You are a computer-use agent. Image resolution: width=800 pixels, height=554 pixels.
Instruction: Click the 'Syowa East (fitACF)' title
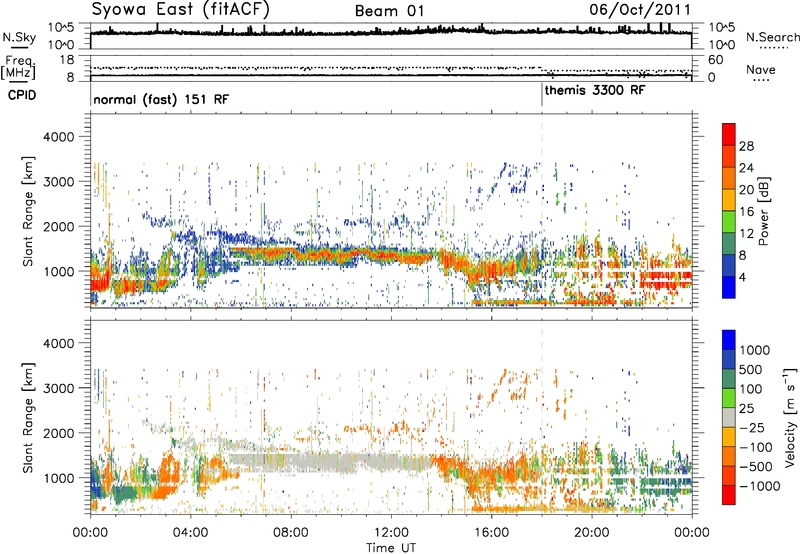180,10
